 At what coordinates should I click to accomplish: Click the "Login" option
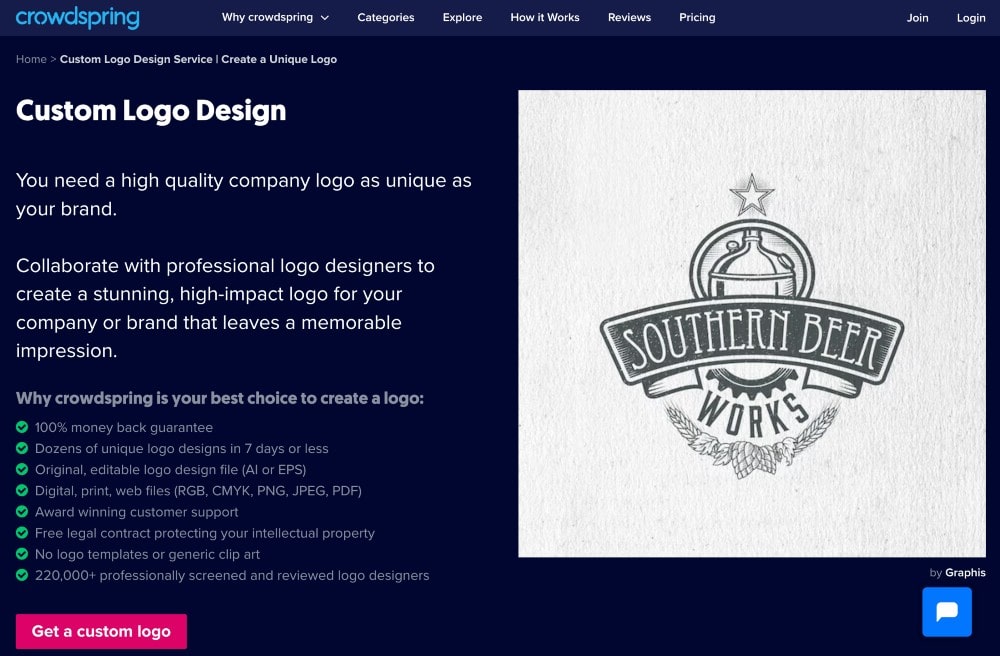pos(970,17)
